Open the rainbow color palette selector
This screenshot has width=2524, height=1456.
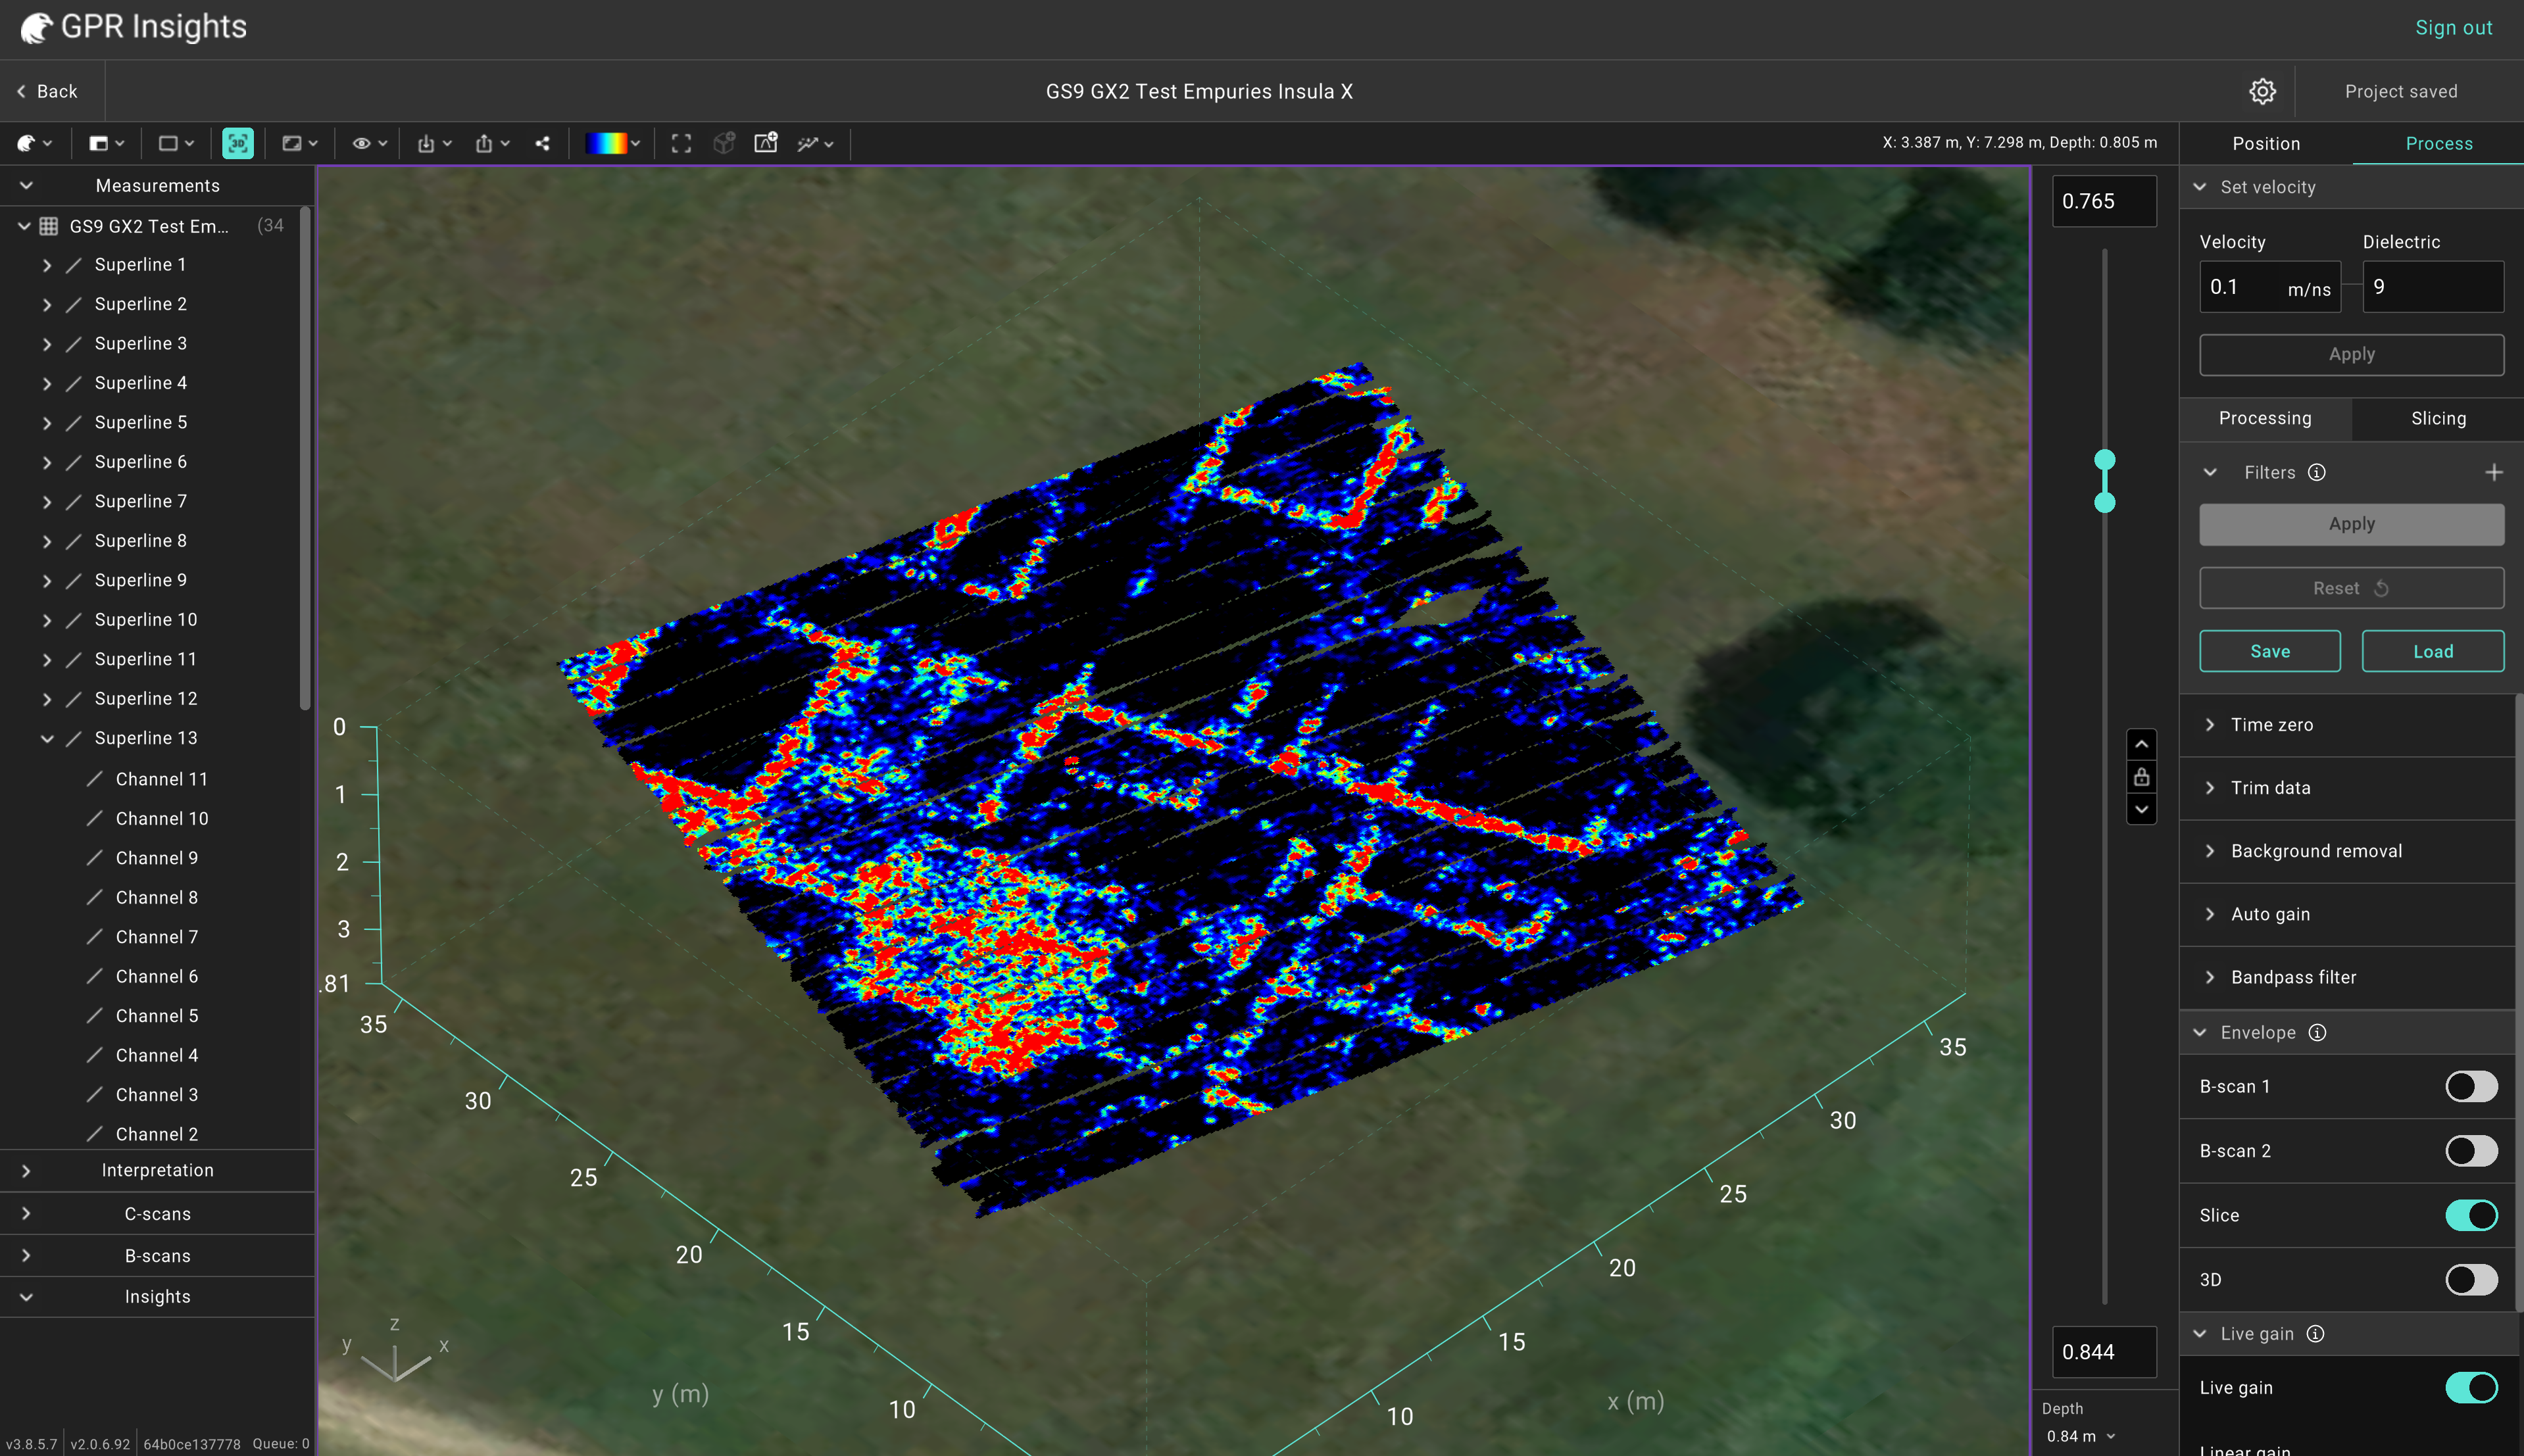click(612, 143)
